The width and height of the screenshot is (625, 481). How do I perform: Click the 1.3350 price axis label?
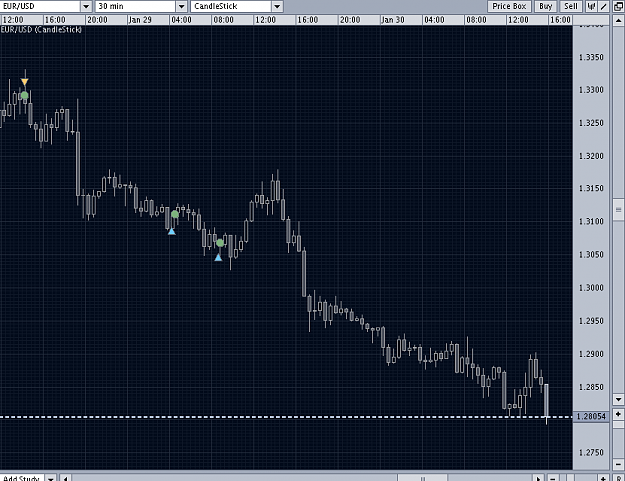point(591,57)
